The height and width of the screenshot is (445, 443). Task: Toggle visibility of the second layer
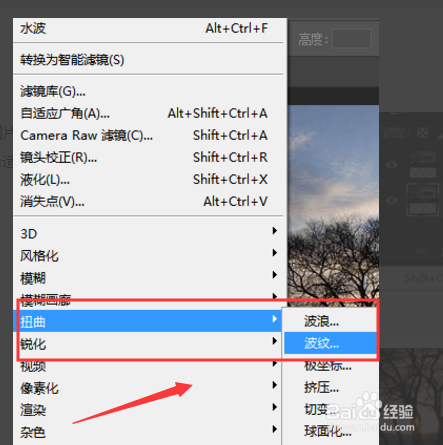tap(392, 200)
